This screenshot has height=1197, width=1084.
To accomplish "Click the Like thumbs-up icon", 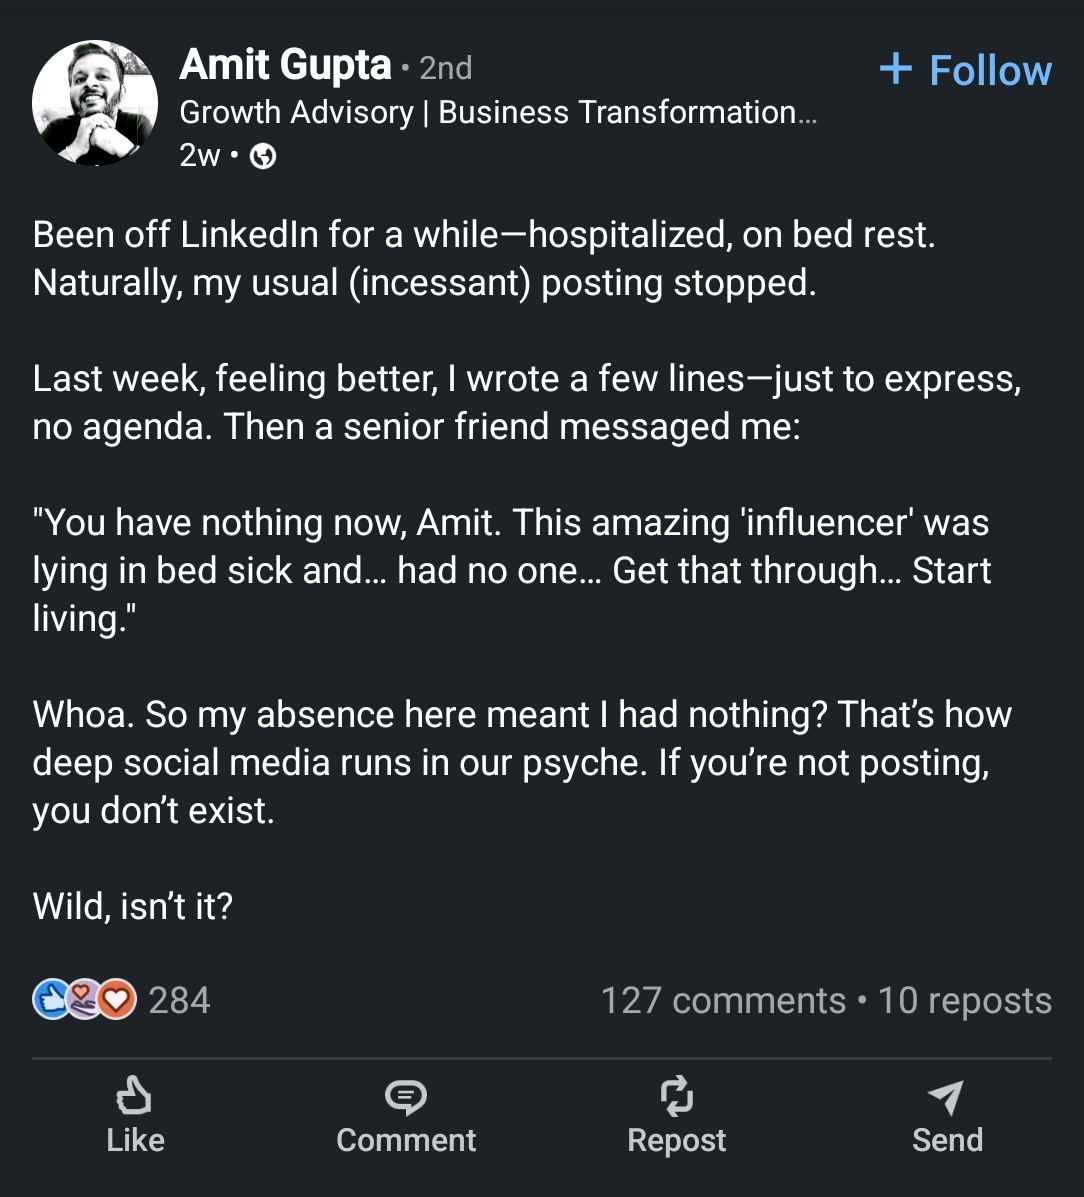I will tap(134, 1096).
